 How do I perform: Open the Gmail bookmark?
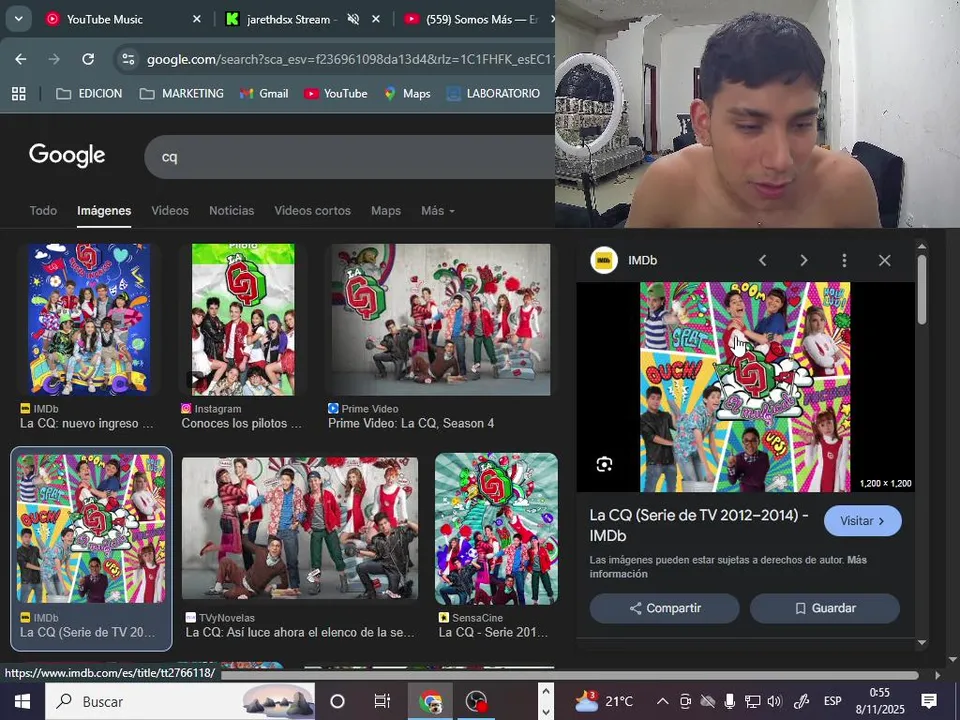click(264, 94)
